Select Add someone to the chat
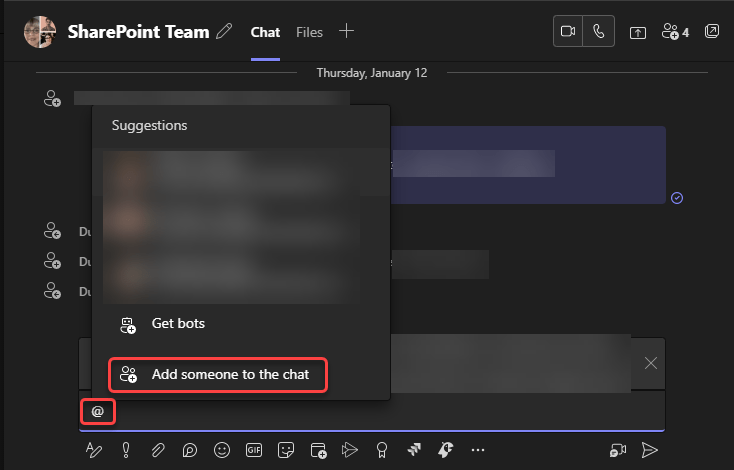This screenshot has width=734, height=470. click(217, 375)
